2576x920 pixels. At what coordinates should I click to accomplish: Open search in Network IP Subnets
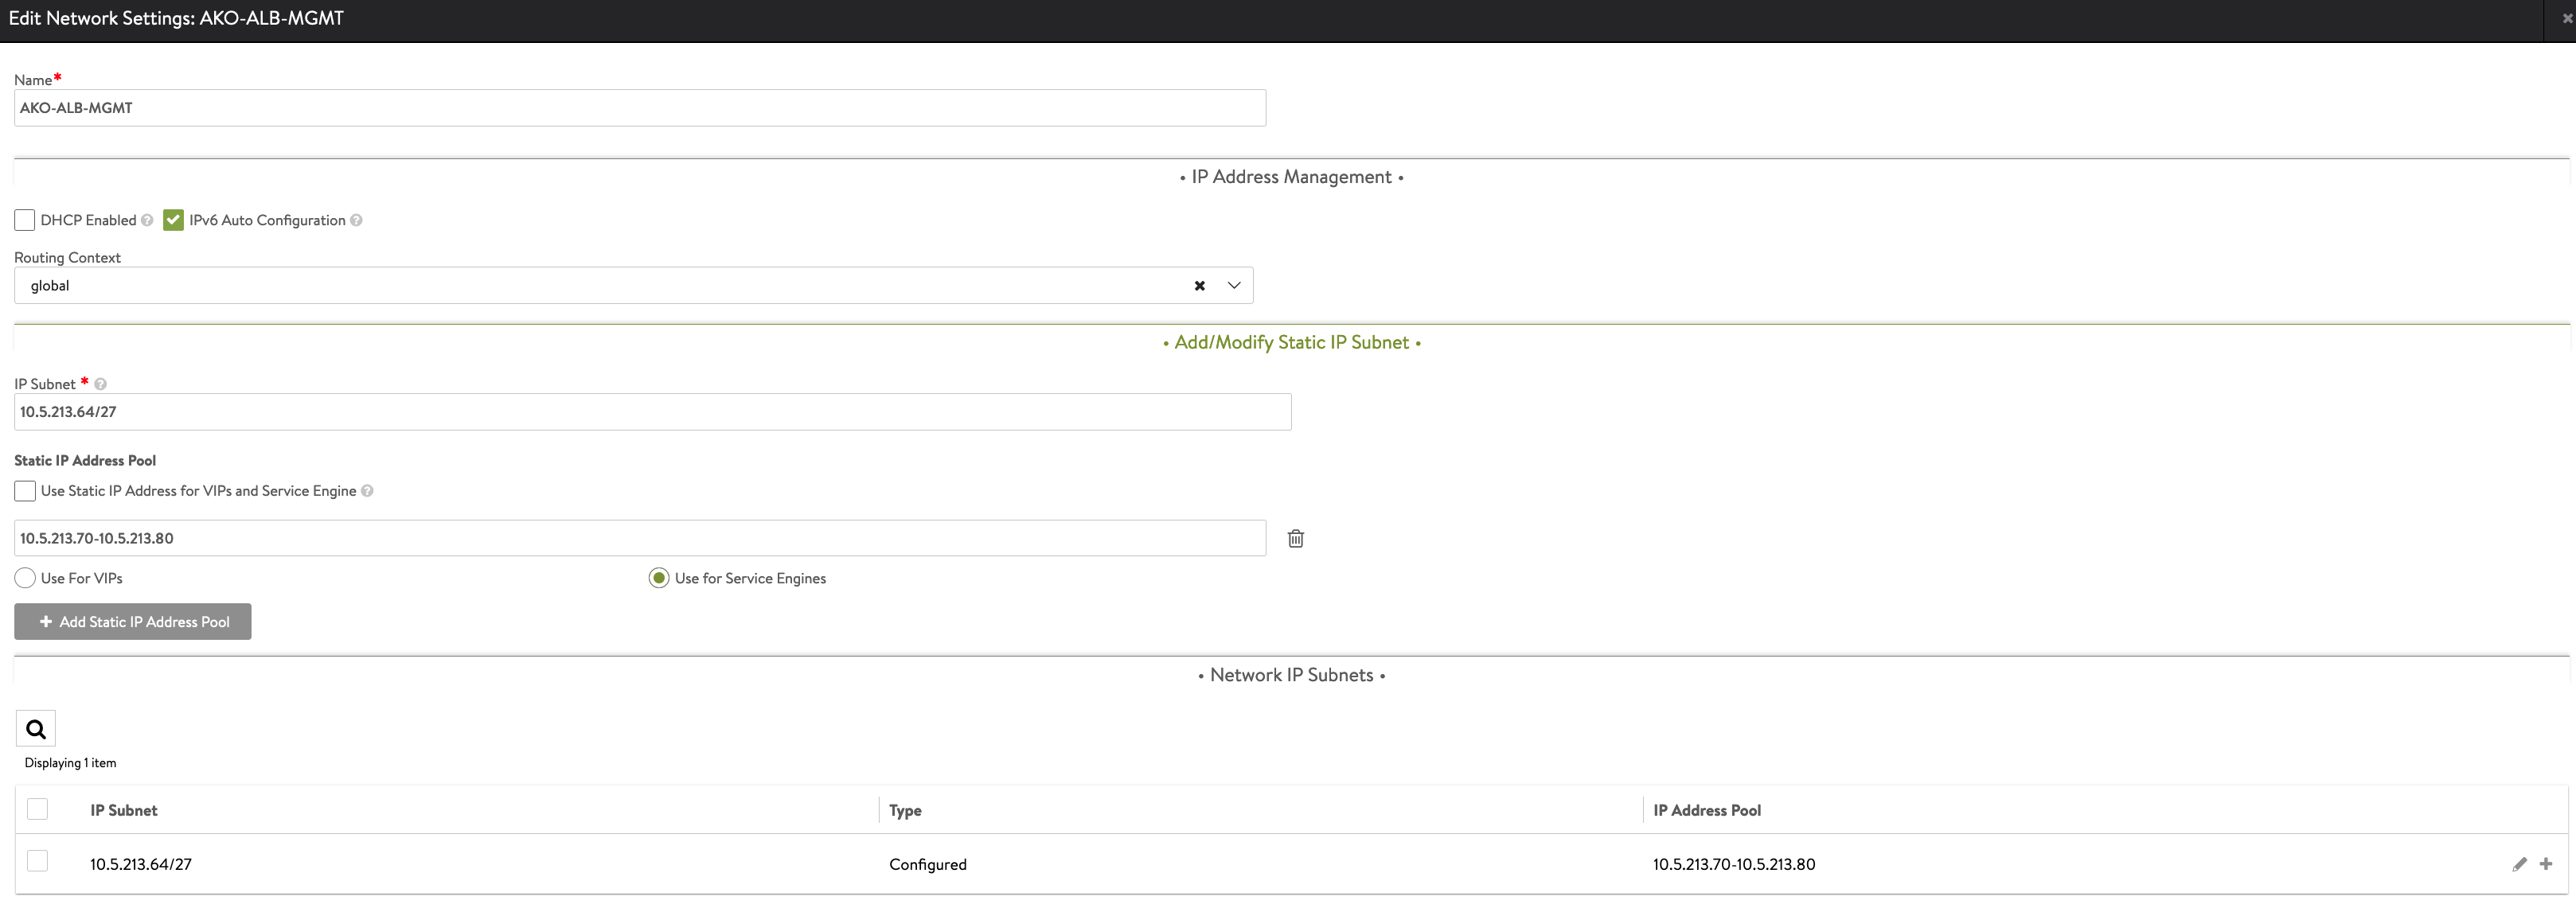pyautogui.click(x=36, y=729)
